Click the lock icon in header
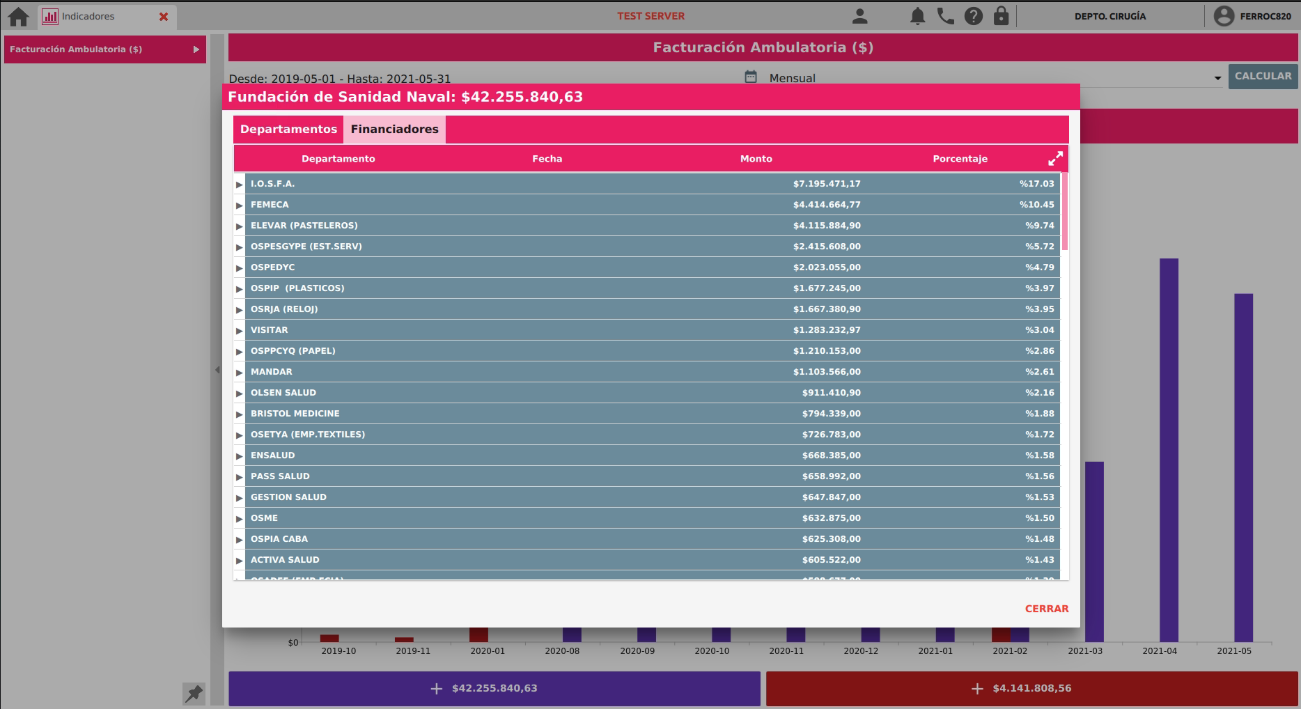1301x709 pixels. [1001, 16]
